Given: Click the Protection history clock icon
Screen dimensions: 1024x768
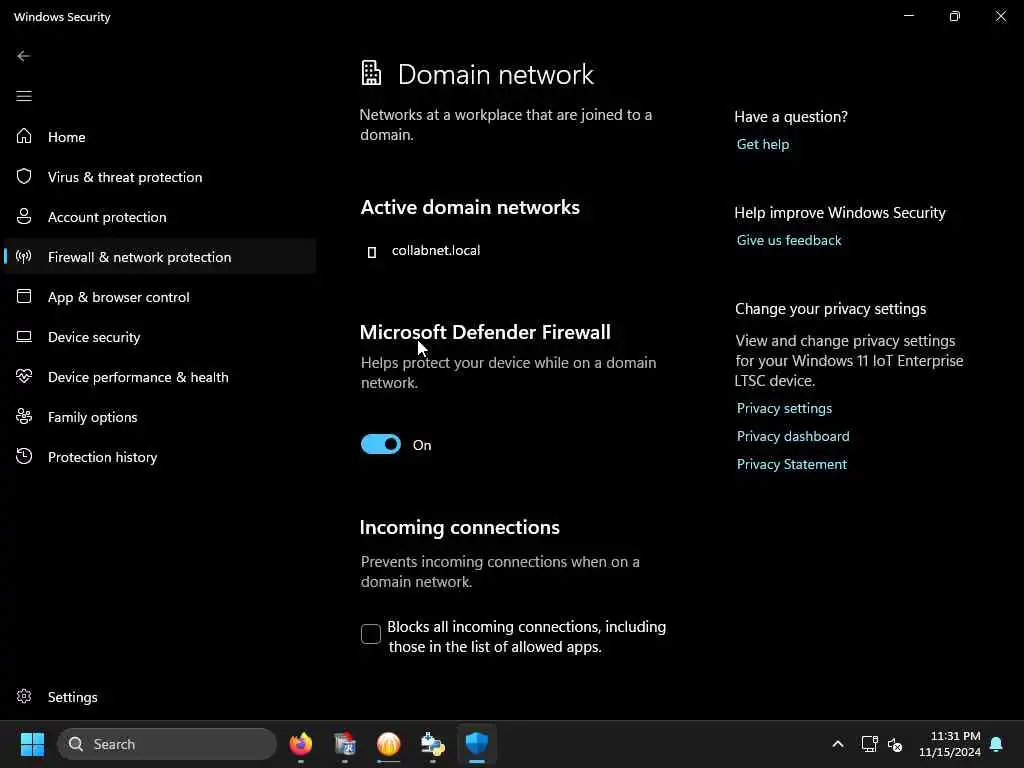Looking at the screenshot, I should tap(24, 456).
